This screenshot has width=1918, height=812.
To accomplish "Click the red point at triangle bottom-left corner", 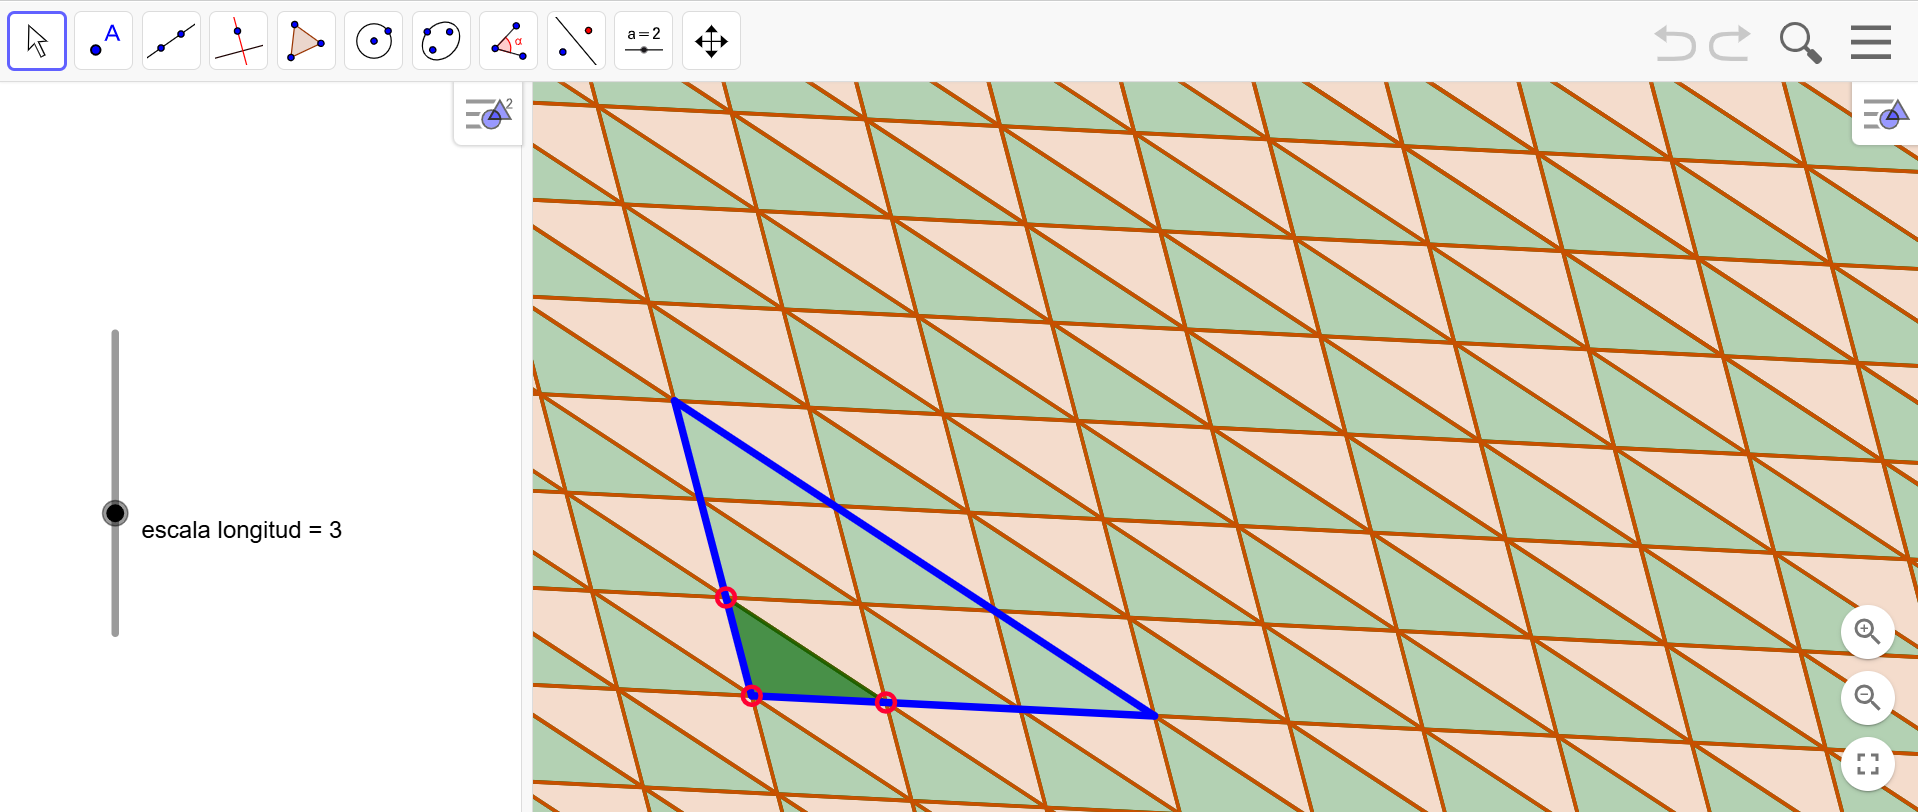I will pos(752,695).
